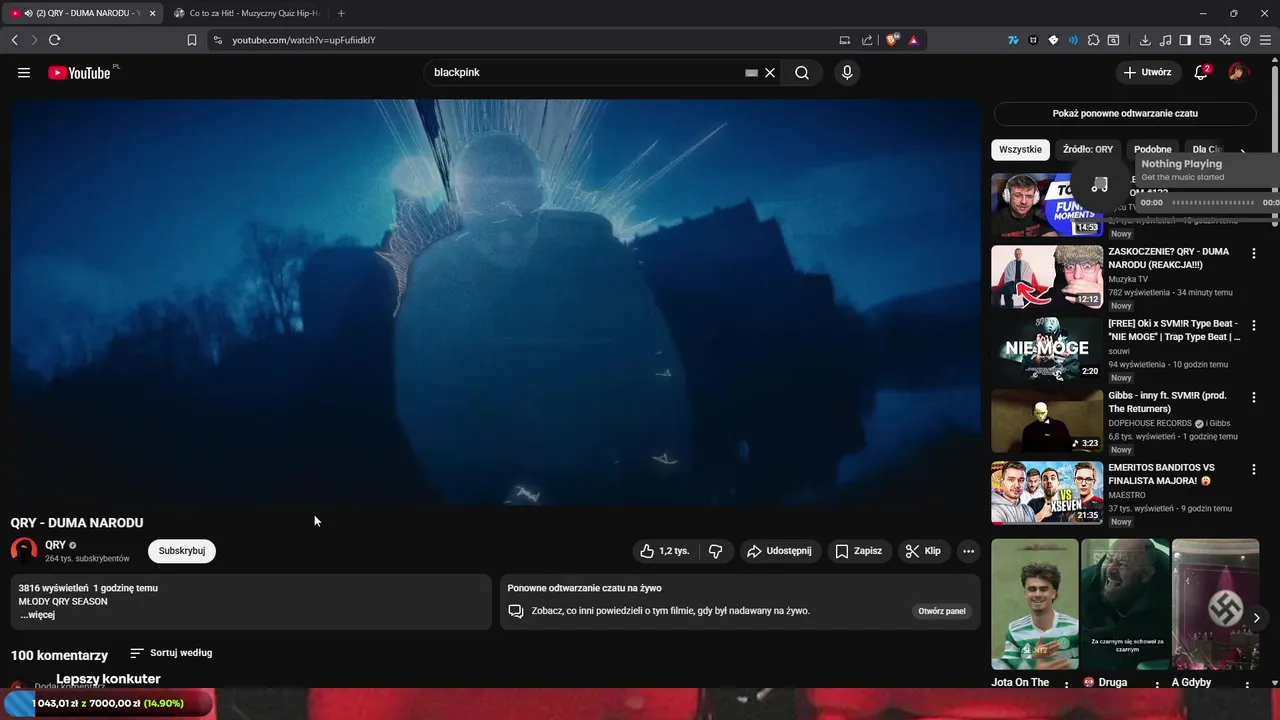
Task: Open the NIE MOGE type beat thumbnail
Action: (1047, 349)
